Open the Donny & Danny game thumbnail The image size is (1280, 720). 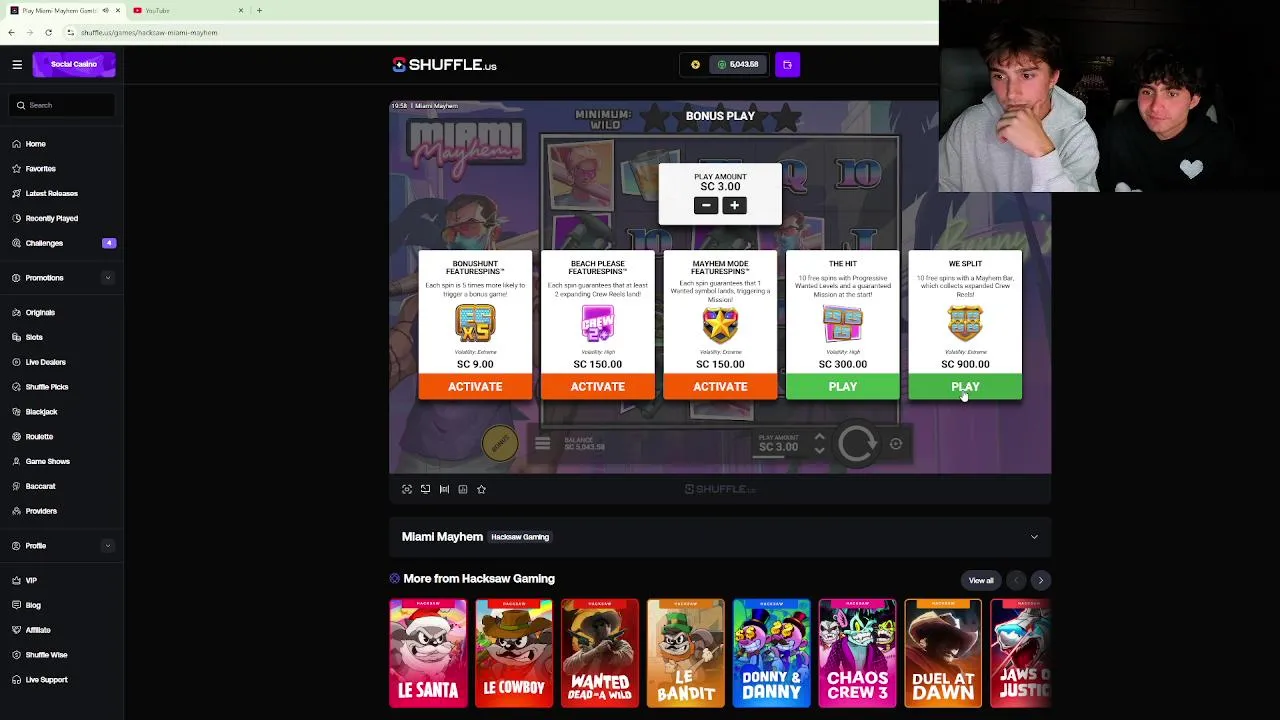(771, 653)
